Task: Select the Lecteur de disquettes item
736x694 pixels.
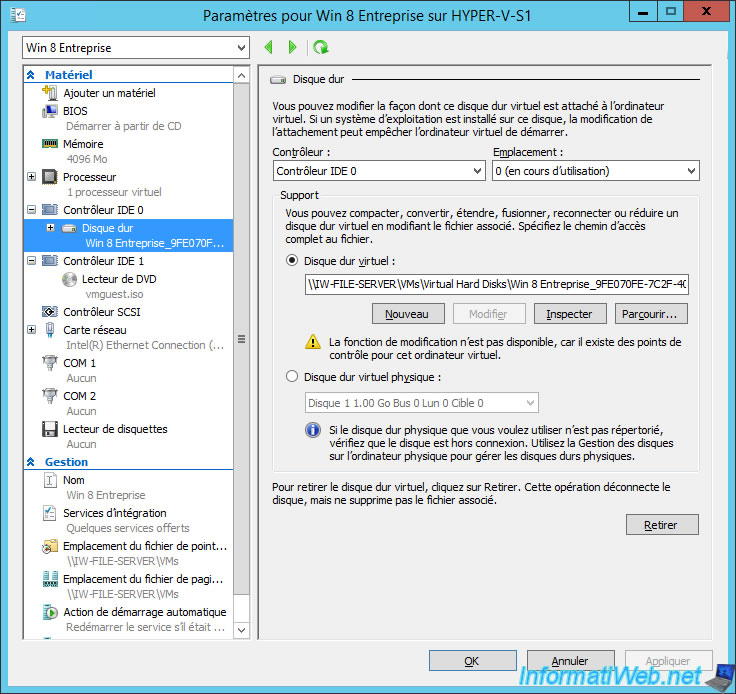Action: click(115, 429)
